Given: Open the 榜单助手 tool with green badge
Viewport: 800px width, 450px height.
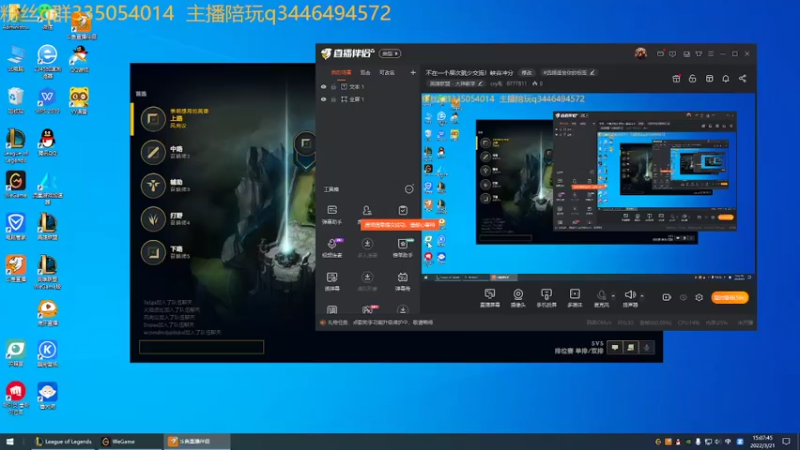Looking at the screenshot, I should pyautogui.click(x=403, y=247).
